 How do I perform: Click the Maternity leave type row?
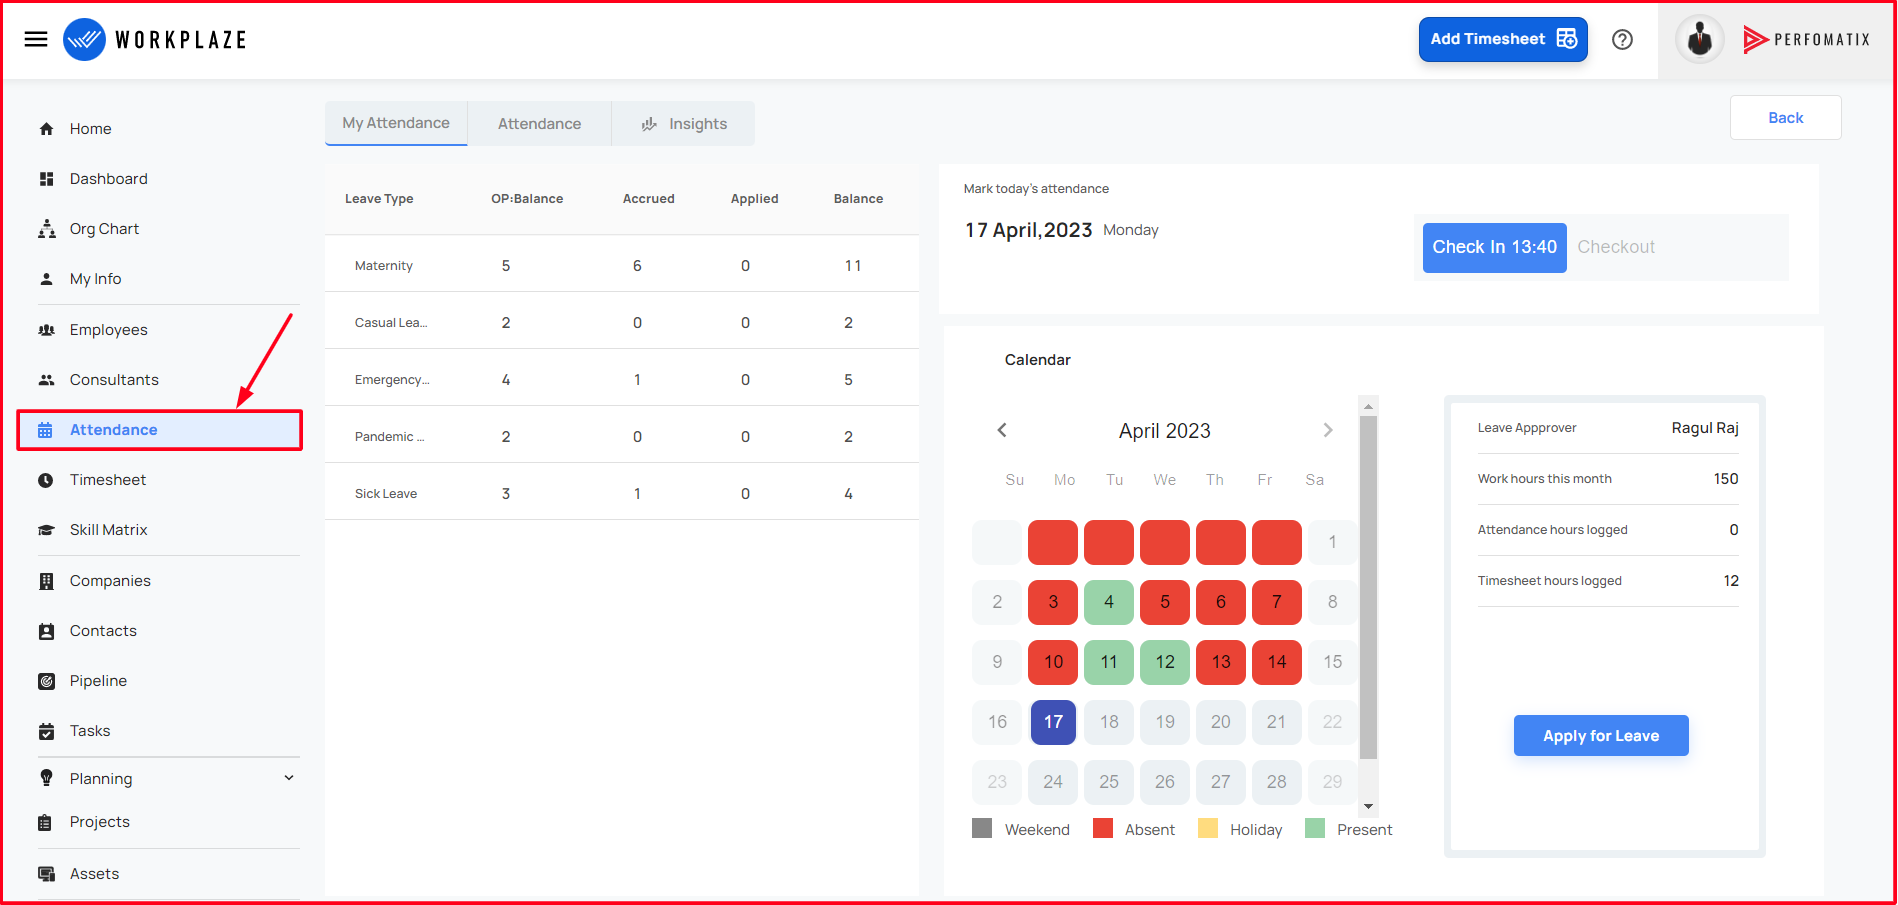coord(622,265)
